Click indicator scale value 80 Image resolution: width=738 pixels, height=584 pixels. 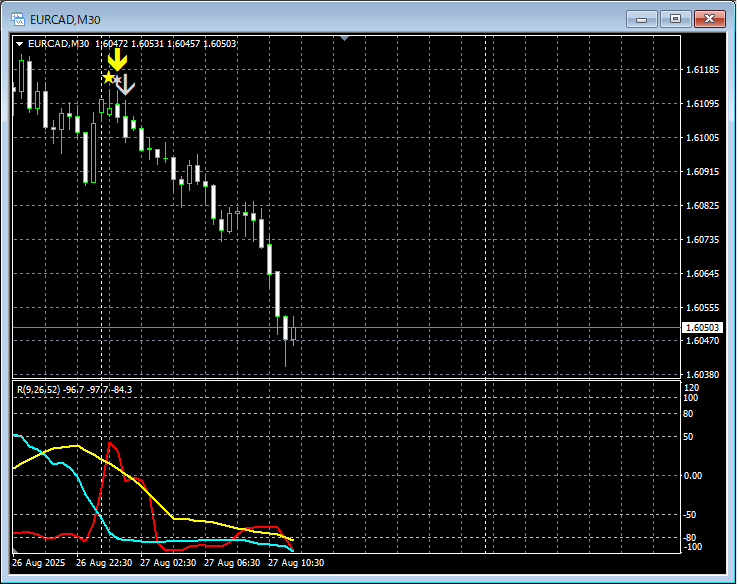pyautogui.click(x=688, y=414)
